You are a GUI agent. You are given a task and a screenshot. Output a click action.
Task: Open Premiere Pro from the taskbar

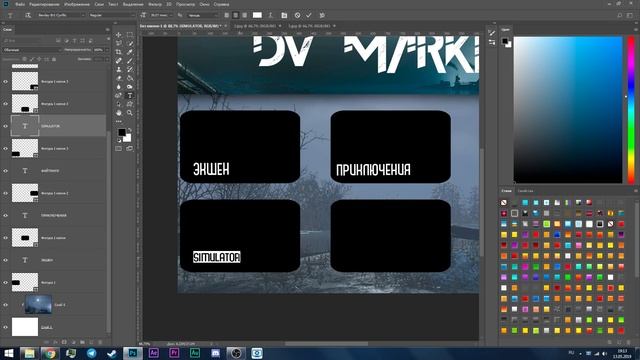tap(174, 353)
